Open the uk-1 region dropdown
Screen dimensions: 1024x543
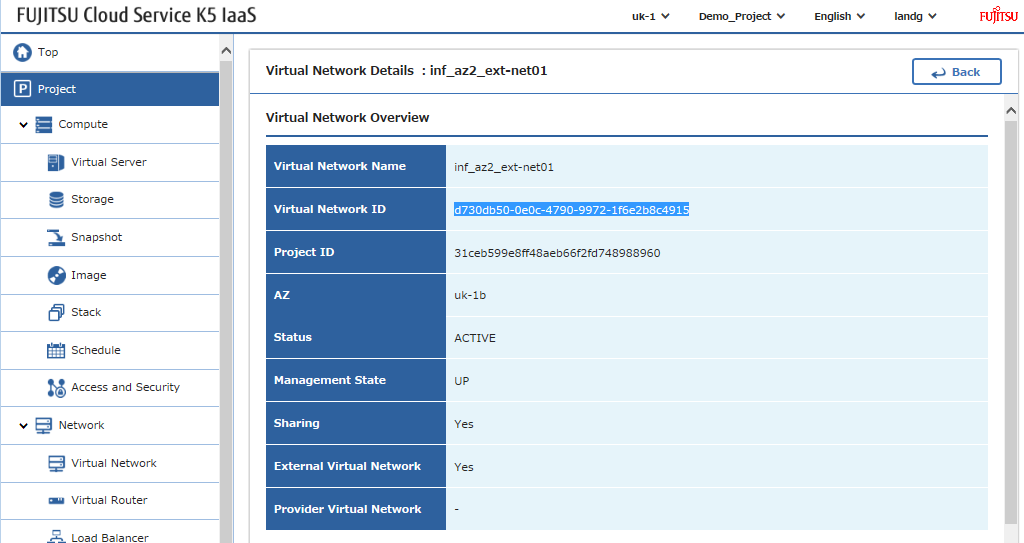click(650, 16)
